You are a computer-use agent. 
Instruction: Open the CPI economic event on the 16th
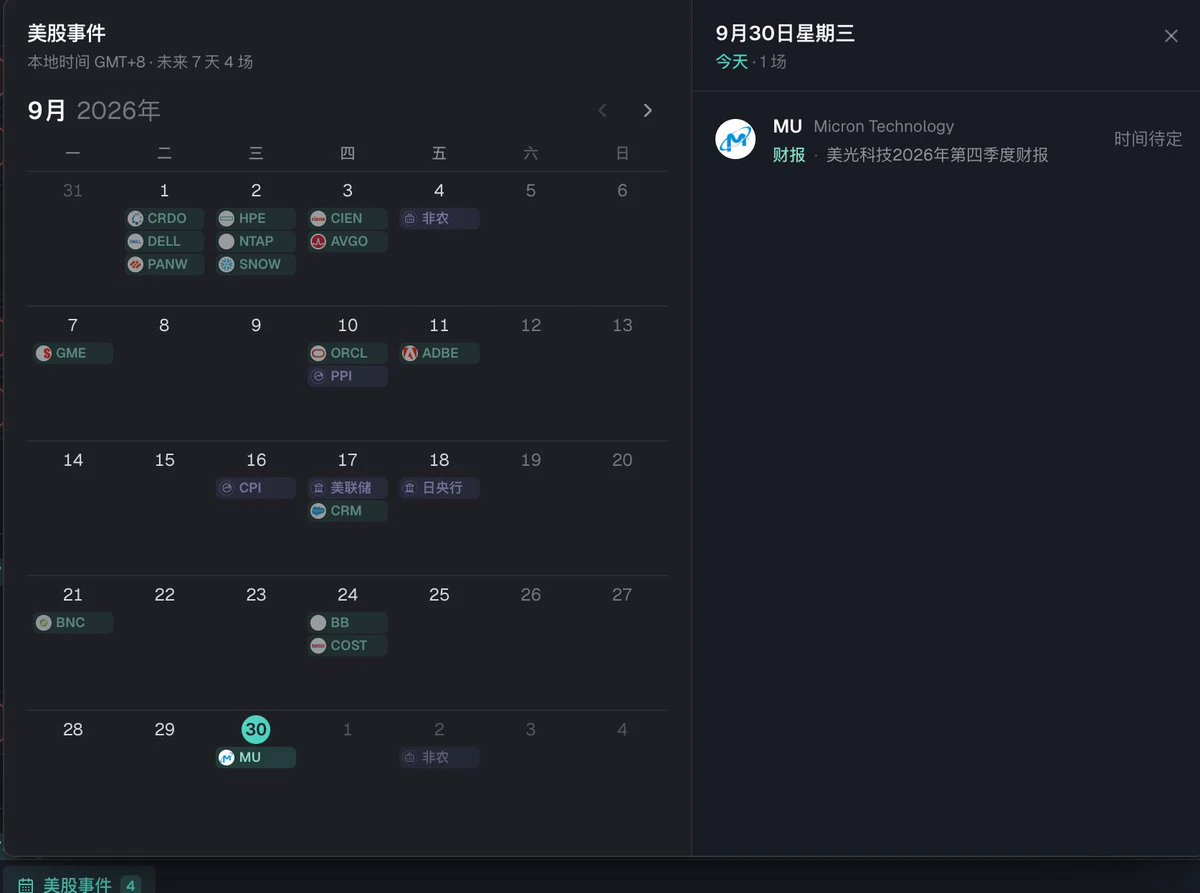(256, 488)
